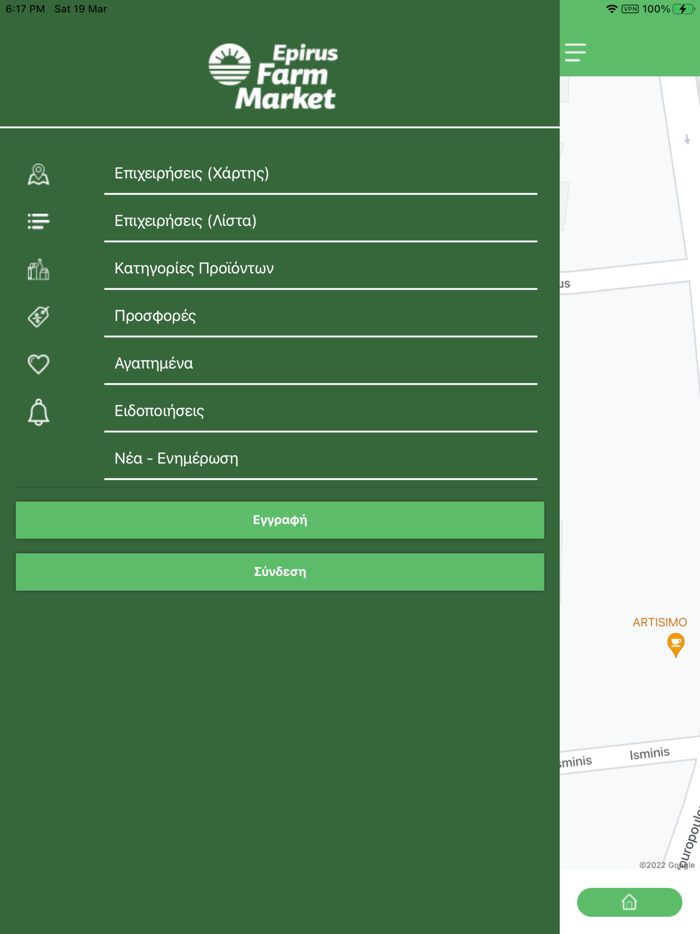
Task: Open Ειδοποιήσεις menu item
Action: pos(321,411)
